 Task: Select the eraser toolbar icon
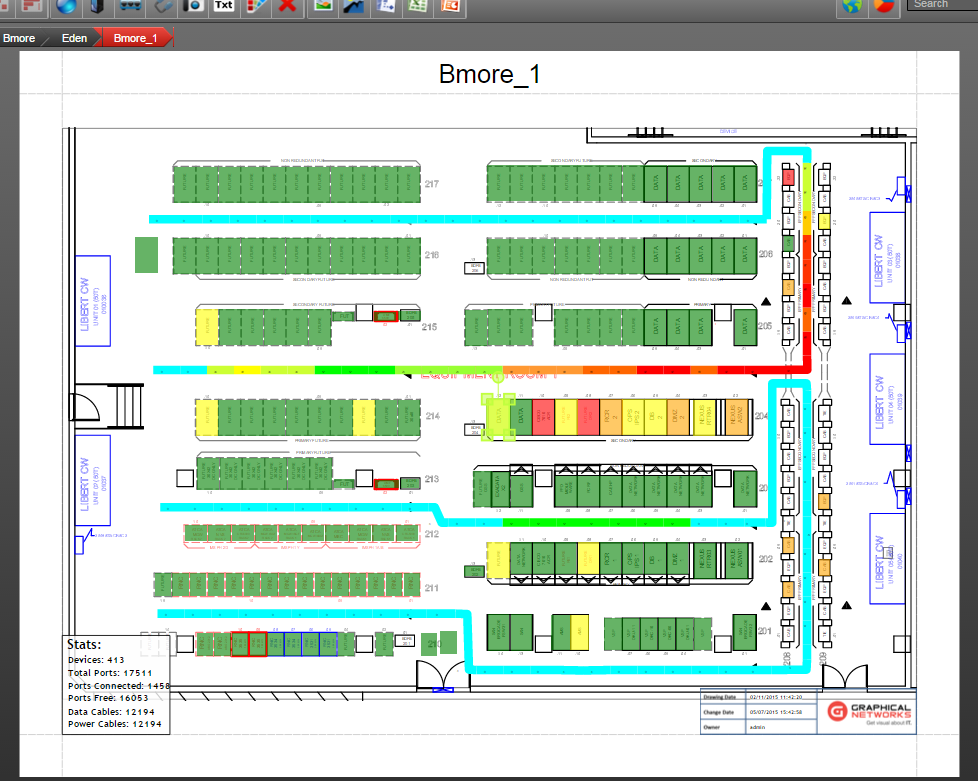[159, 7]
